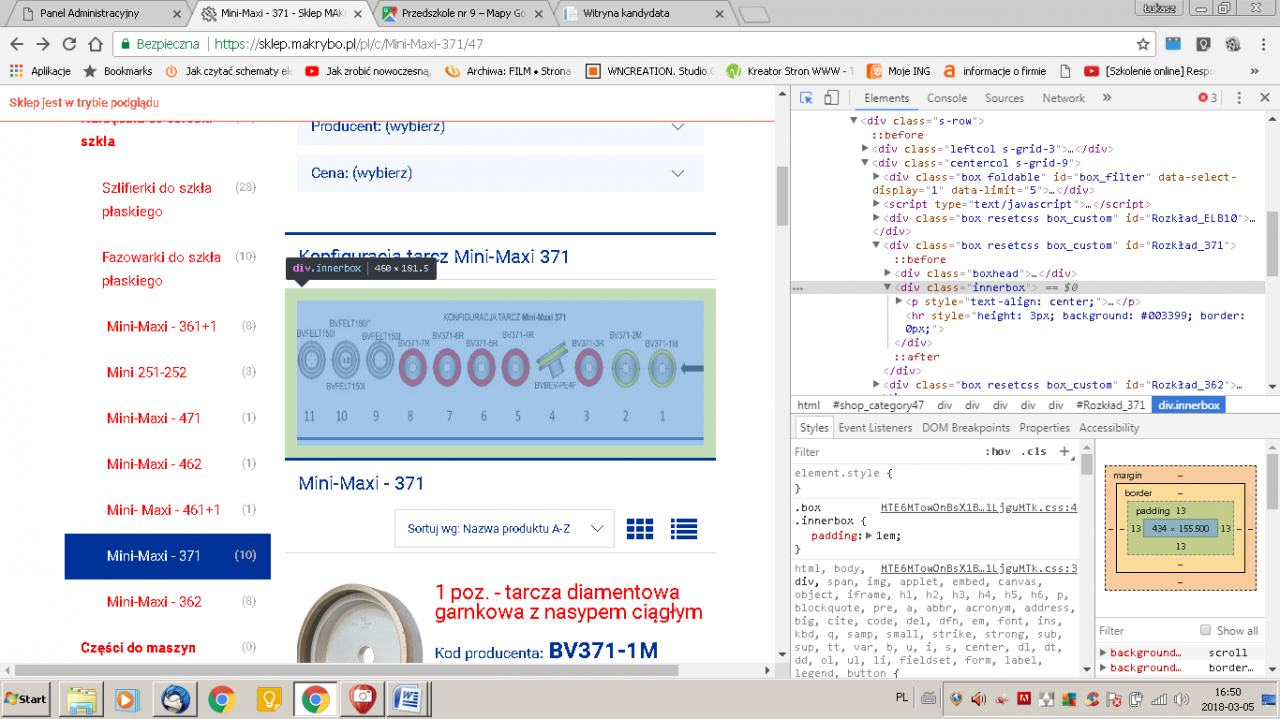Launch Thunderbird from the taskbar
The height and width of the screenshot is (719, 1280).
click(x=176, y=698)
